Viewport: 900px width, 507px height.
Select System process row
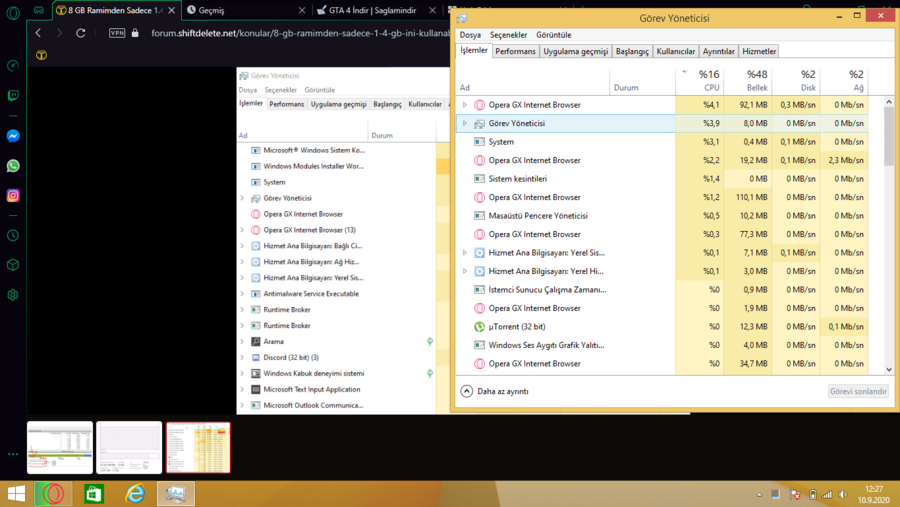(x=662, y=142)
